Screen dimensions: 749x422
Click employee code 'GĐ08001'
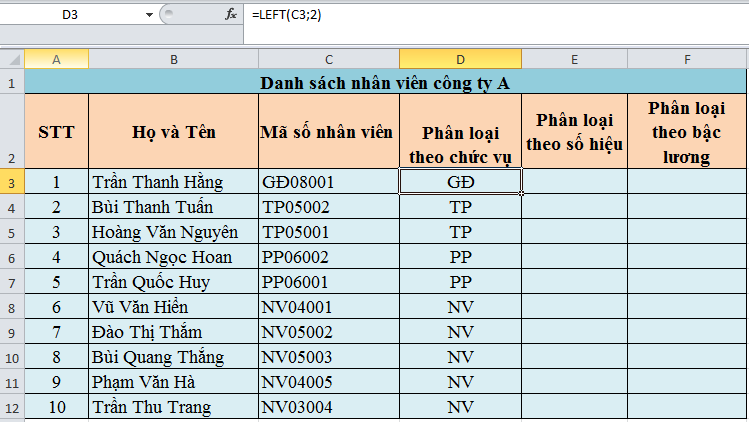329,182
